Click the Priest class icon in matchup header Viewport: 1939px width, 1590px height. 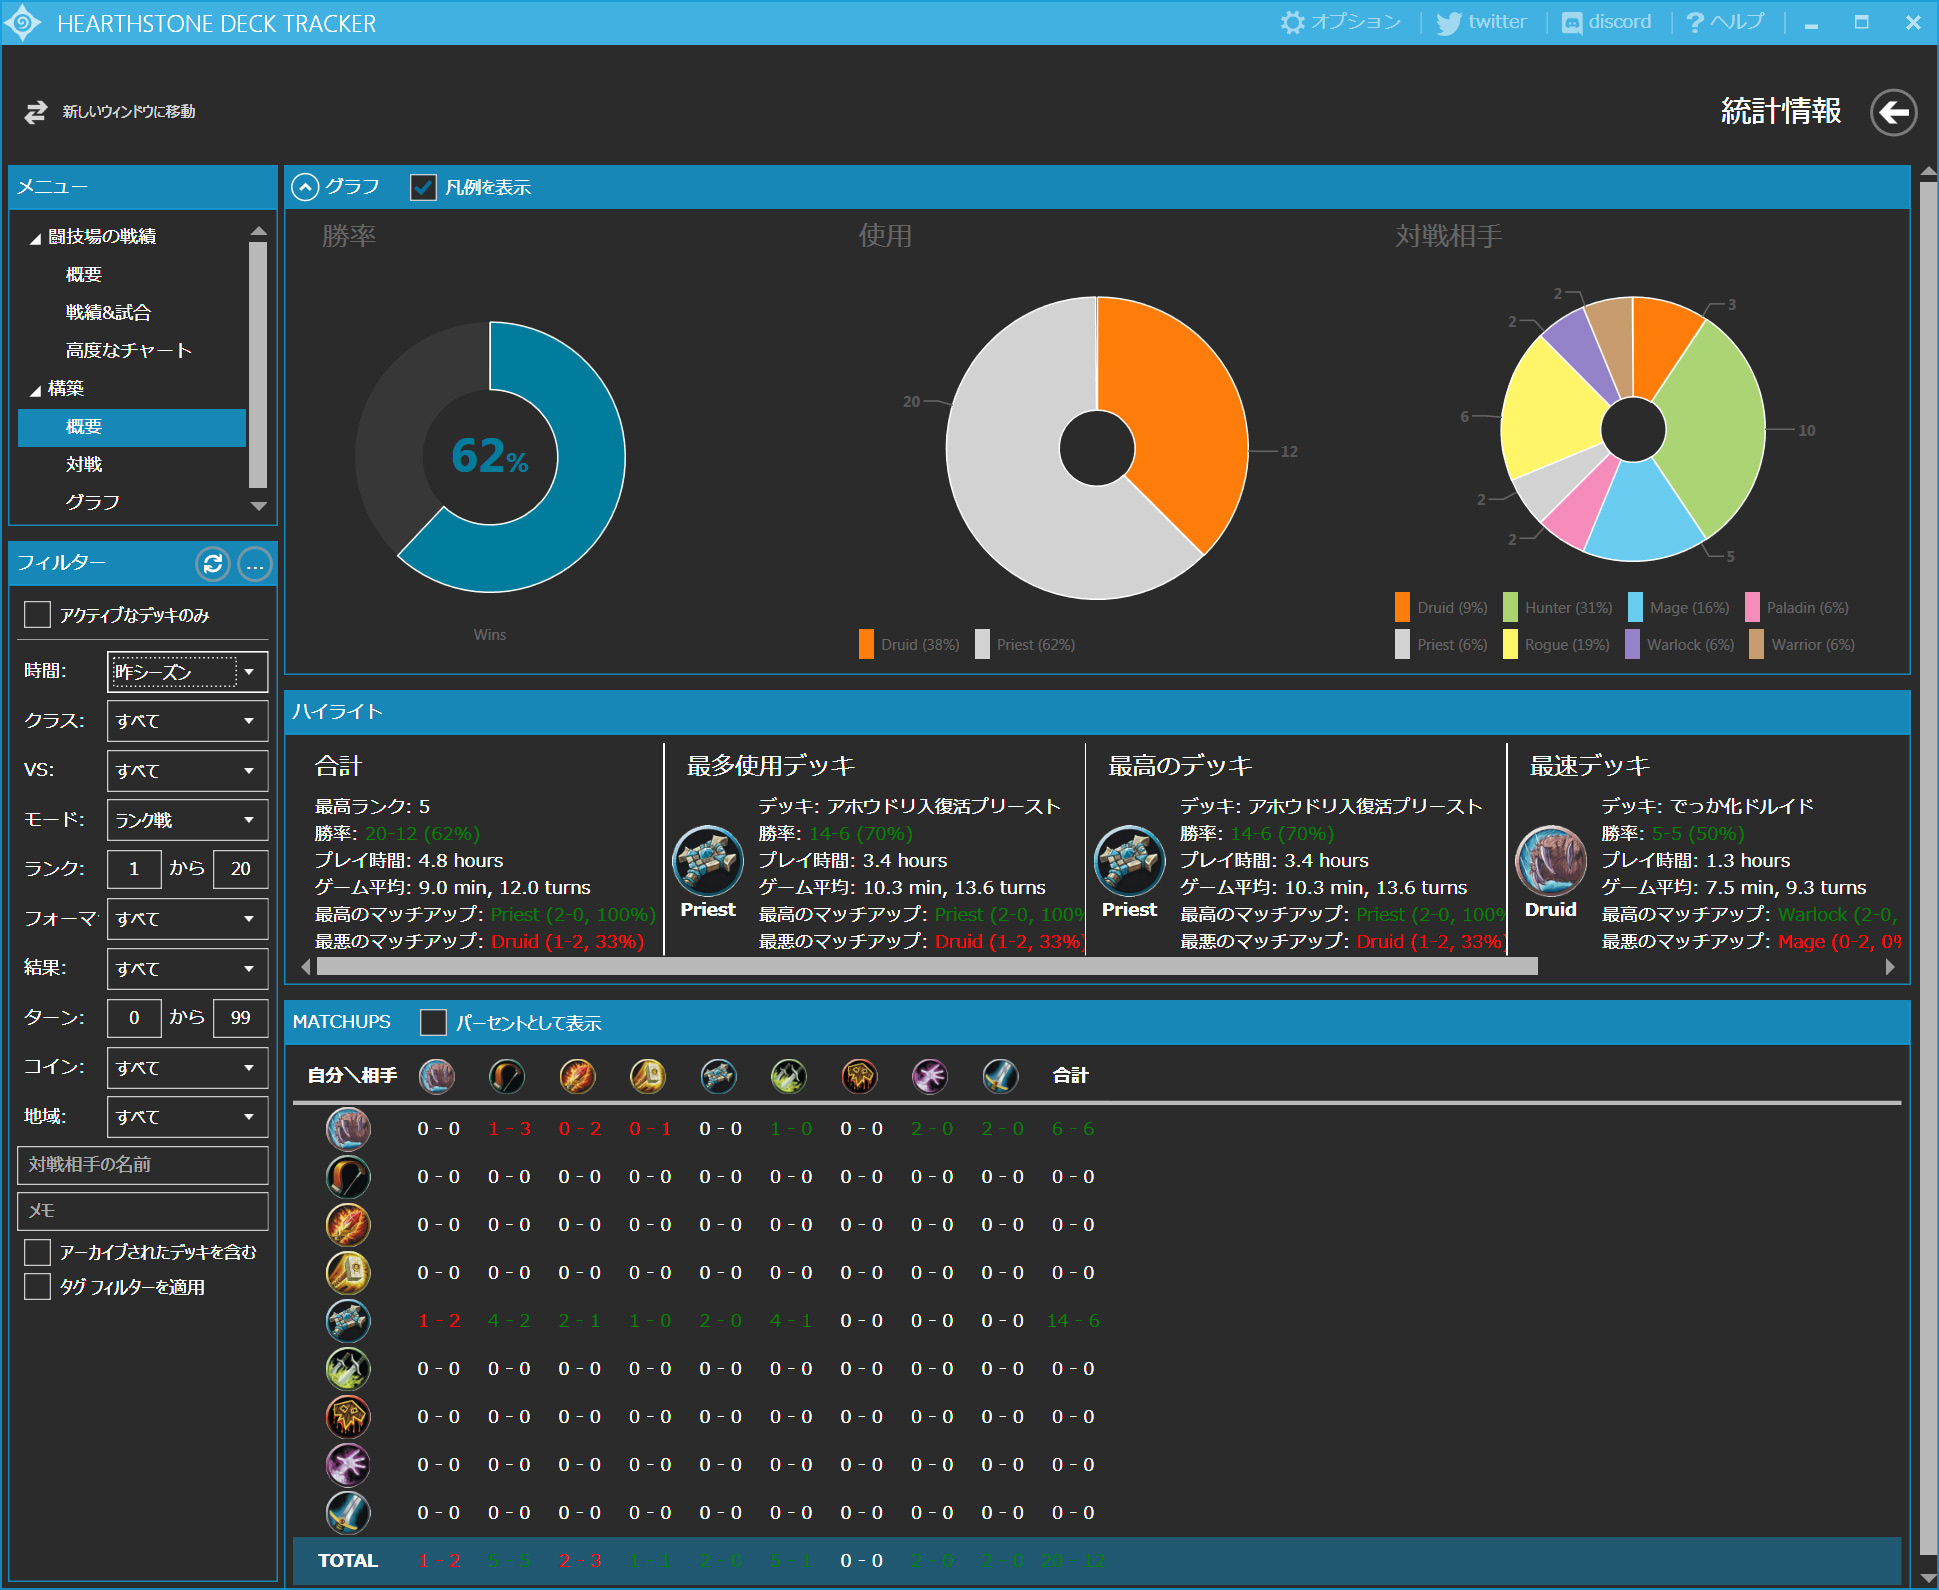click(x=718, y=1076)
